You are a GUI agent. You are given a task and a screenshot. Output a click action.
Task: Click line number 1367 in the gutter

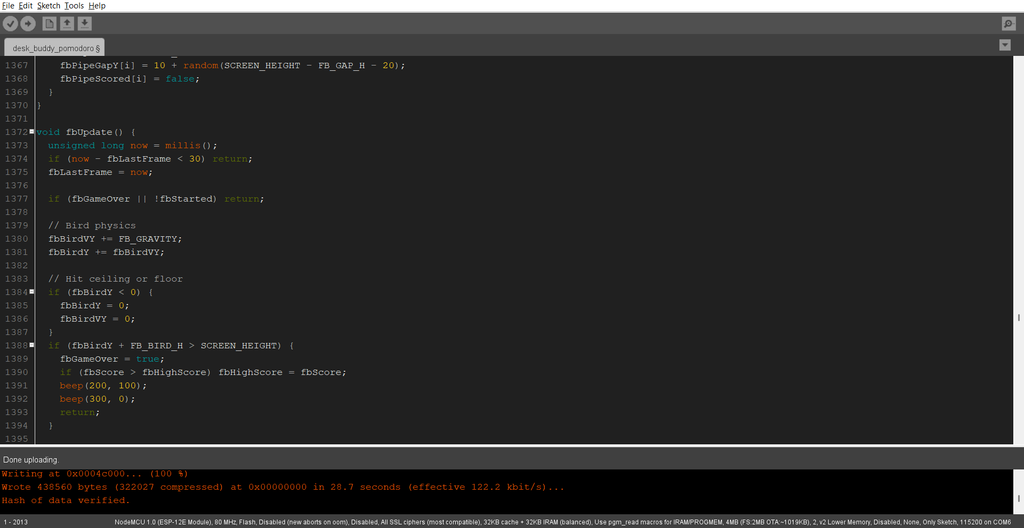coord(15,65)
